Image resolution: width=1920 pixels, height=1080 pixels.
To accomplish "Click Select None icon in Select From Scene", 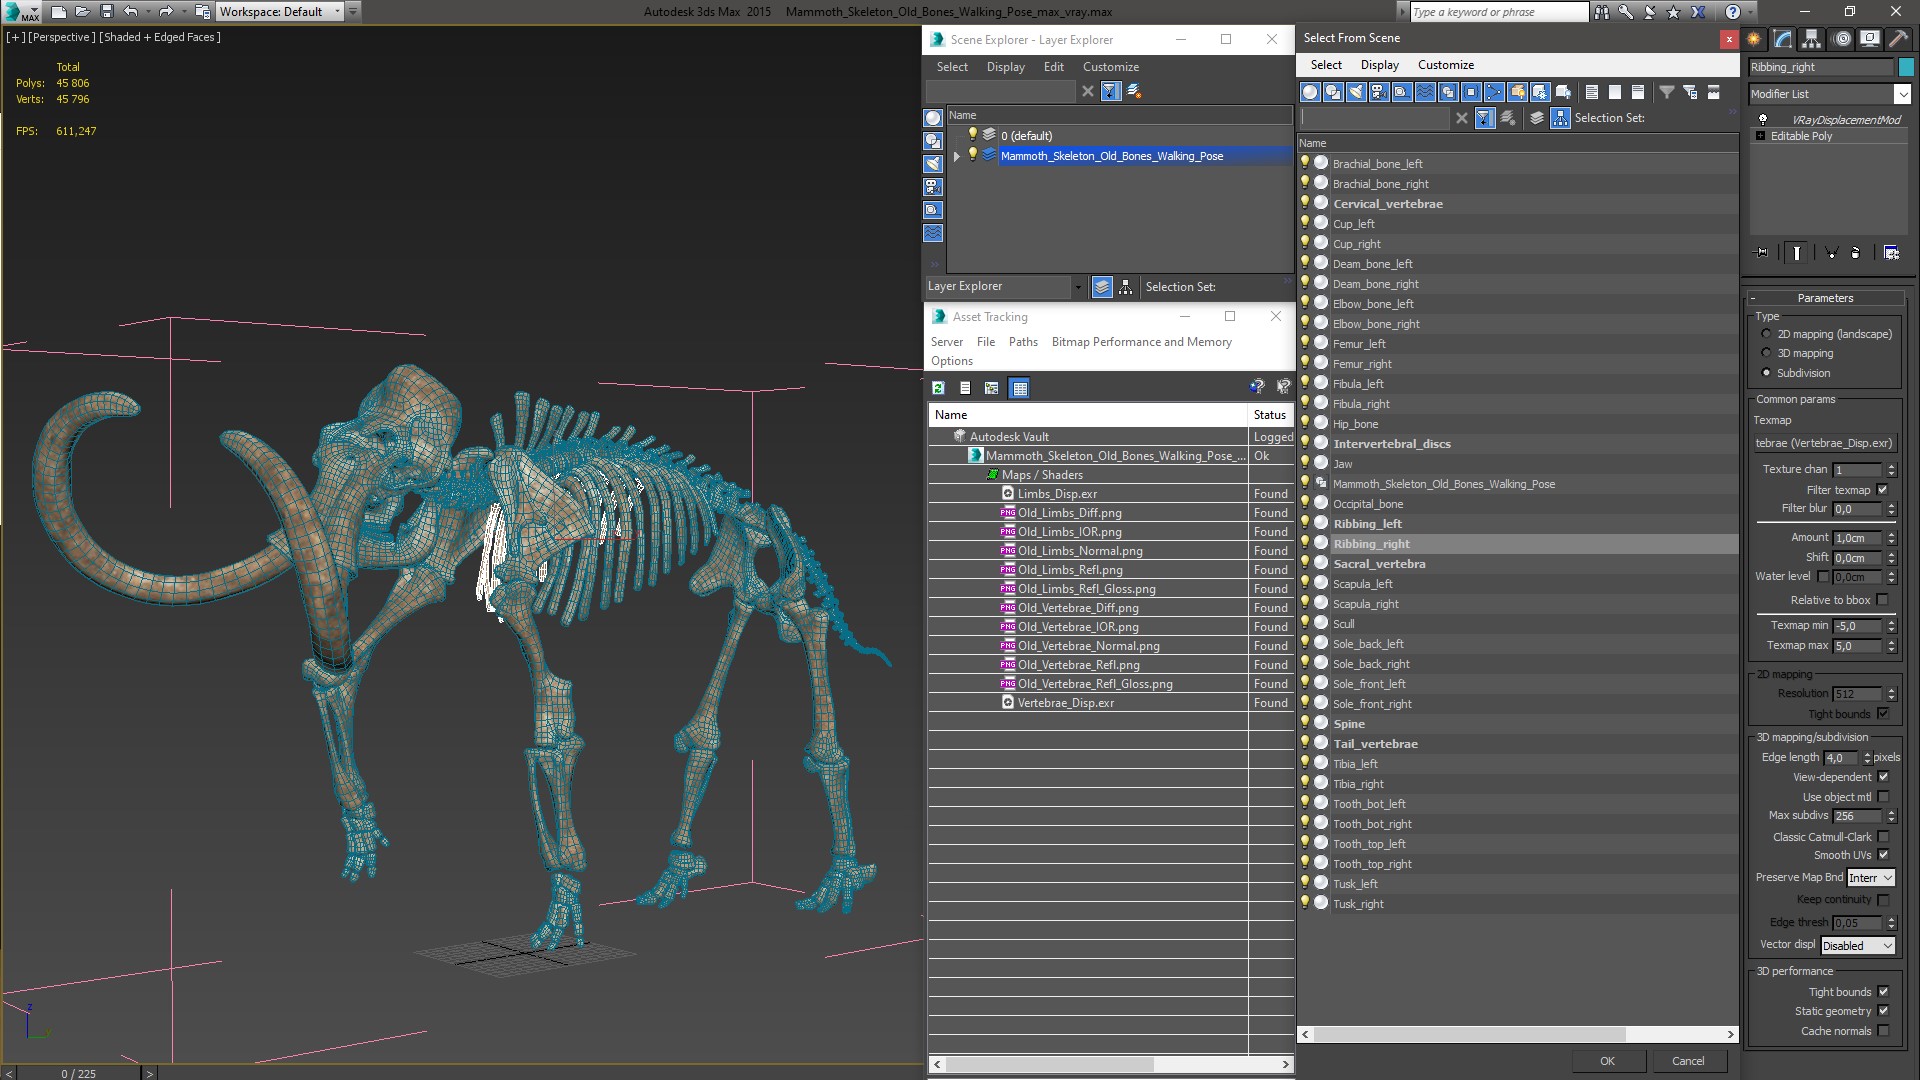I will point(1615,92).
